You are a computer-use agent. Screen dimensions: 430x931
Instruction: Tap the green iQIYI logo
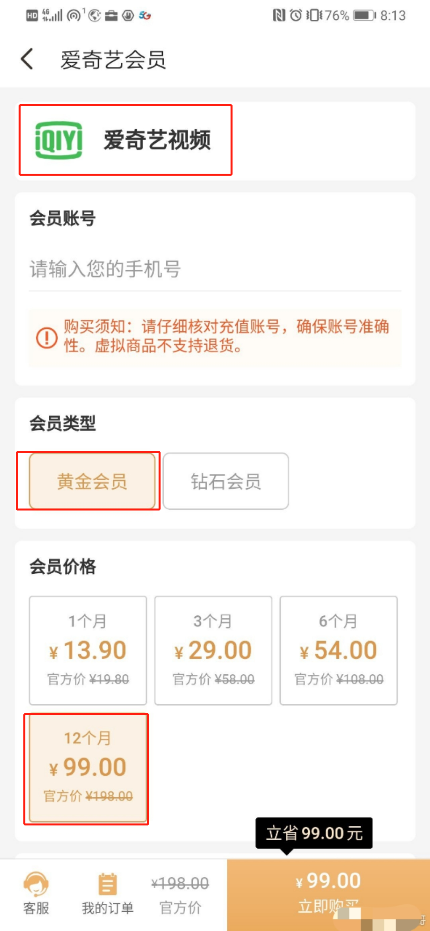tap(58, 140)
